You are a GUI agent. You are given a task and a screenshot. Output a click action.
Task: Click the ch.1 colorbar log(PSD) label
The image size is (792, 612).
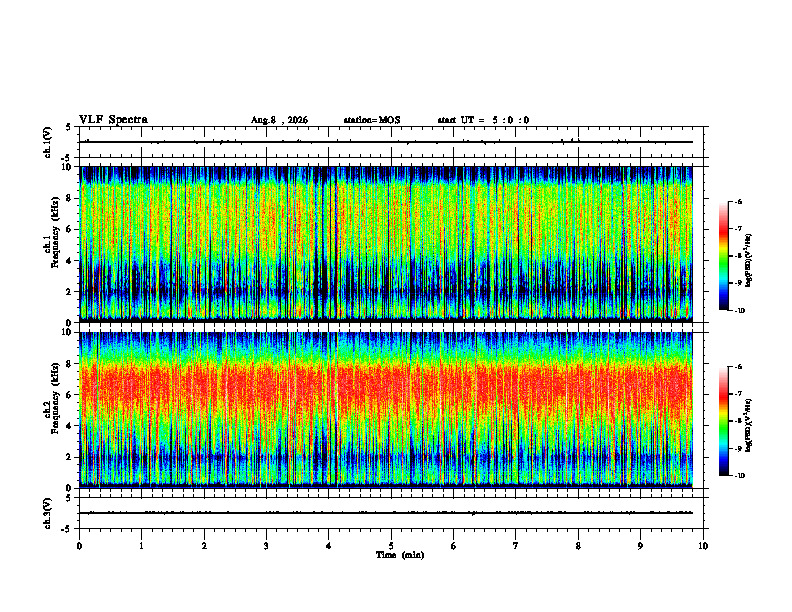pos(749,261)
